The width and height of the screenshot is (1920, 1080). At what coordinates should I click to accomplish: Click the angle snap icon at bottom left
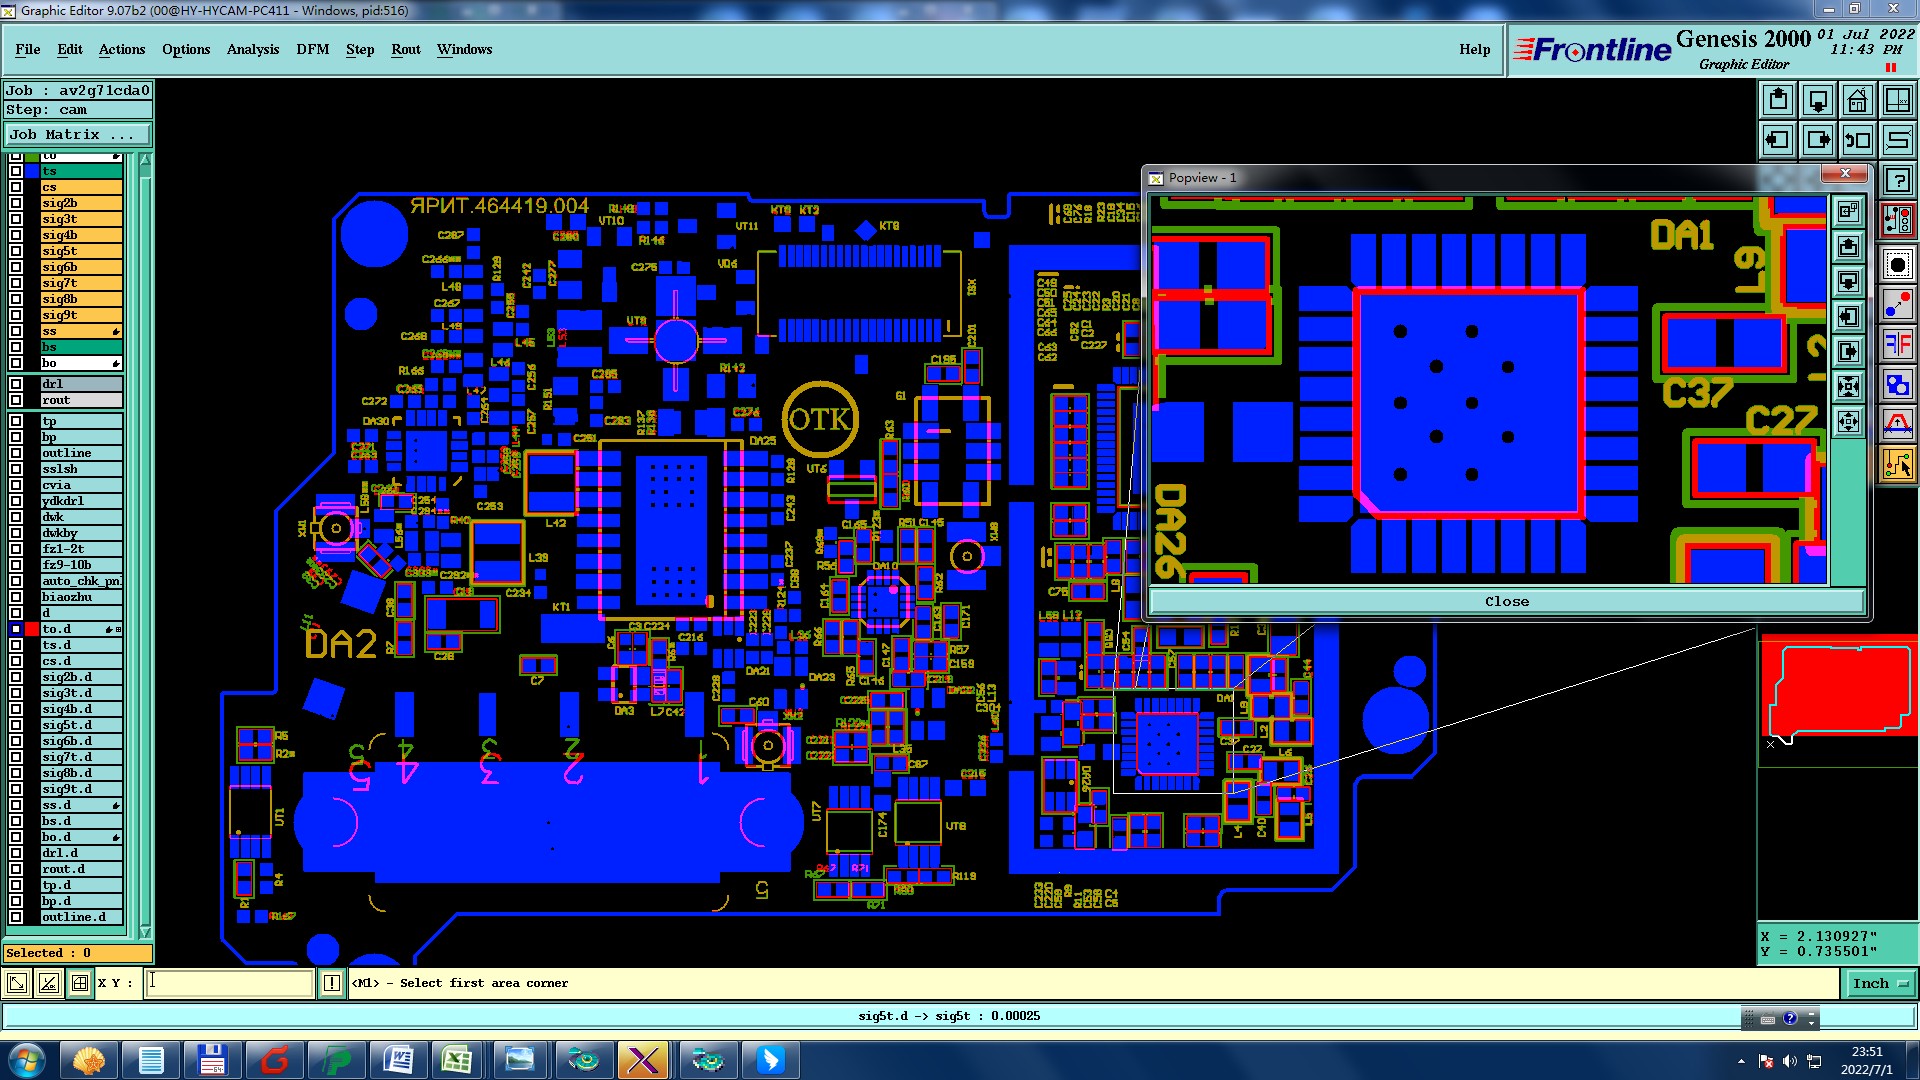48,983
